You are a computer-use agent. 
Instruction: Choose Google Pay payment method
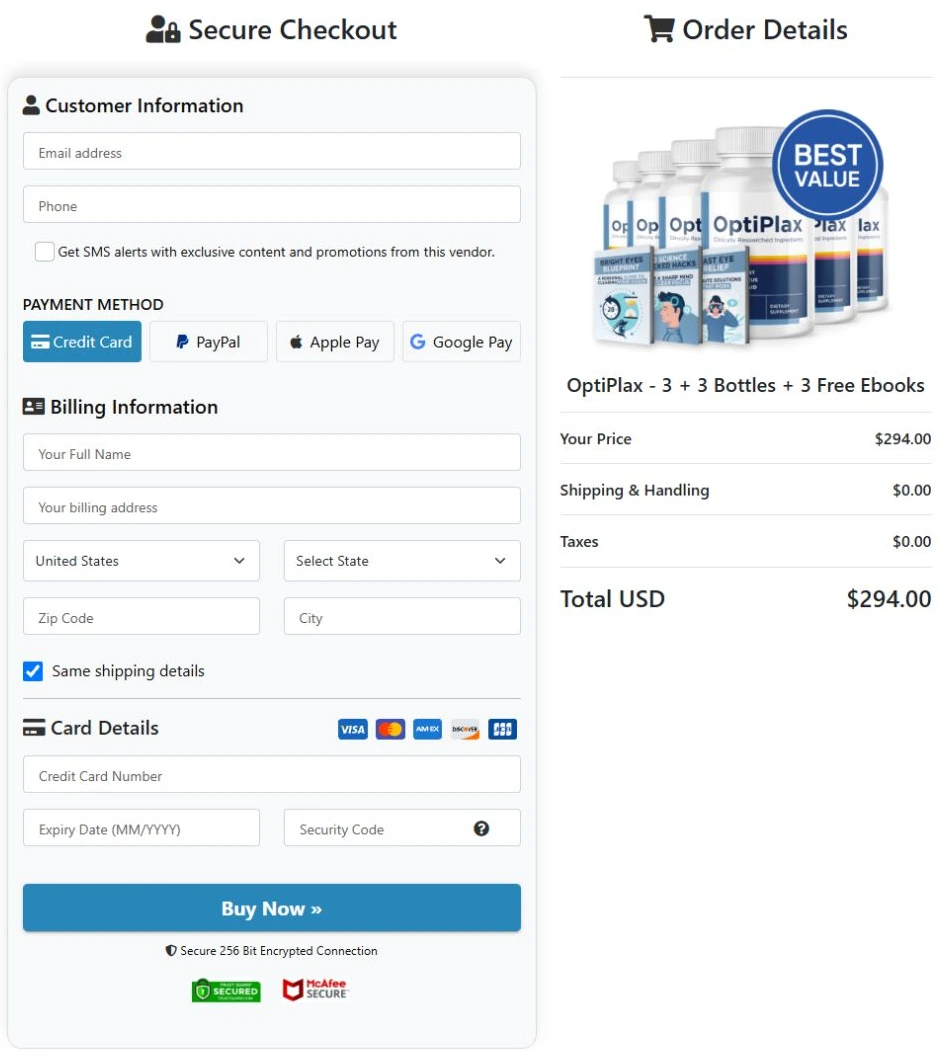click(461, 341)
